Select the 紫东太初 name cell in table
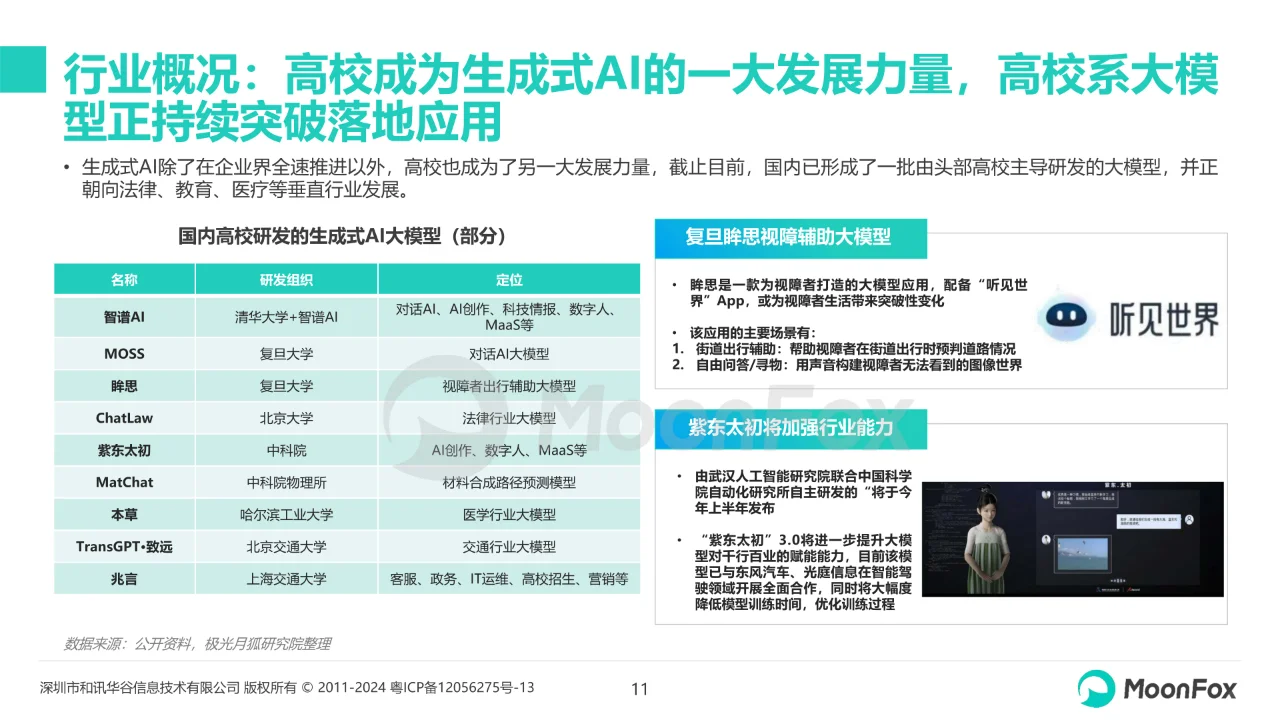 click(124, 450)
